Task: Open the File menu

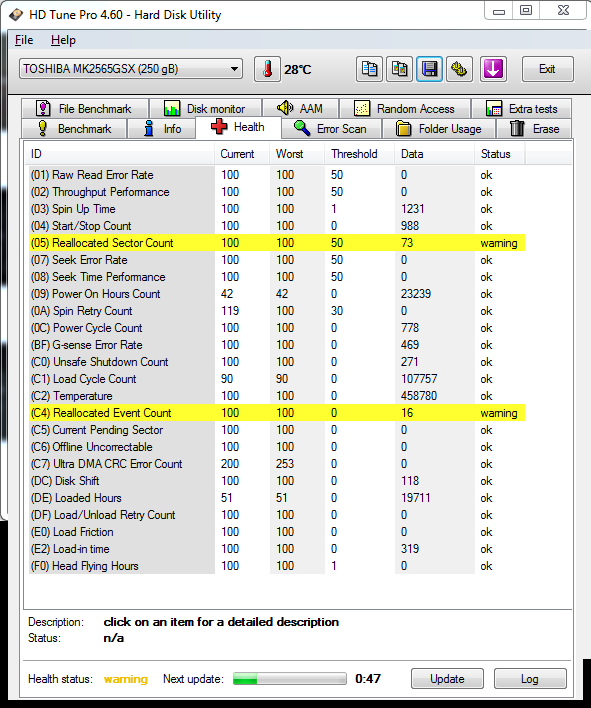Action: pyautogui.click(x=24, y=40)
